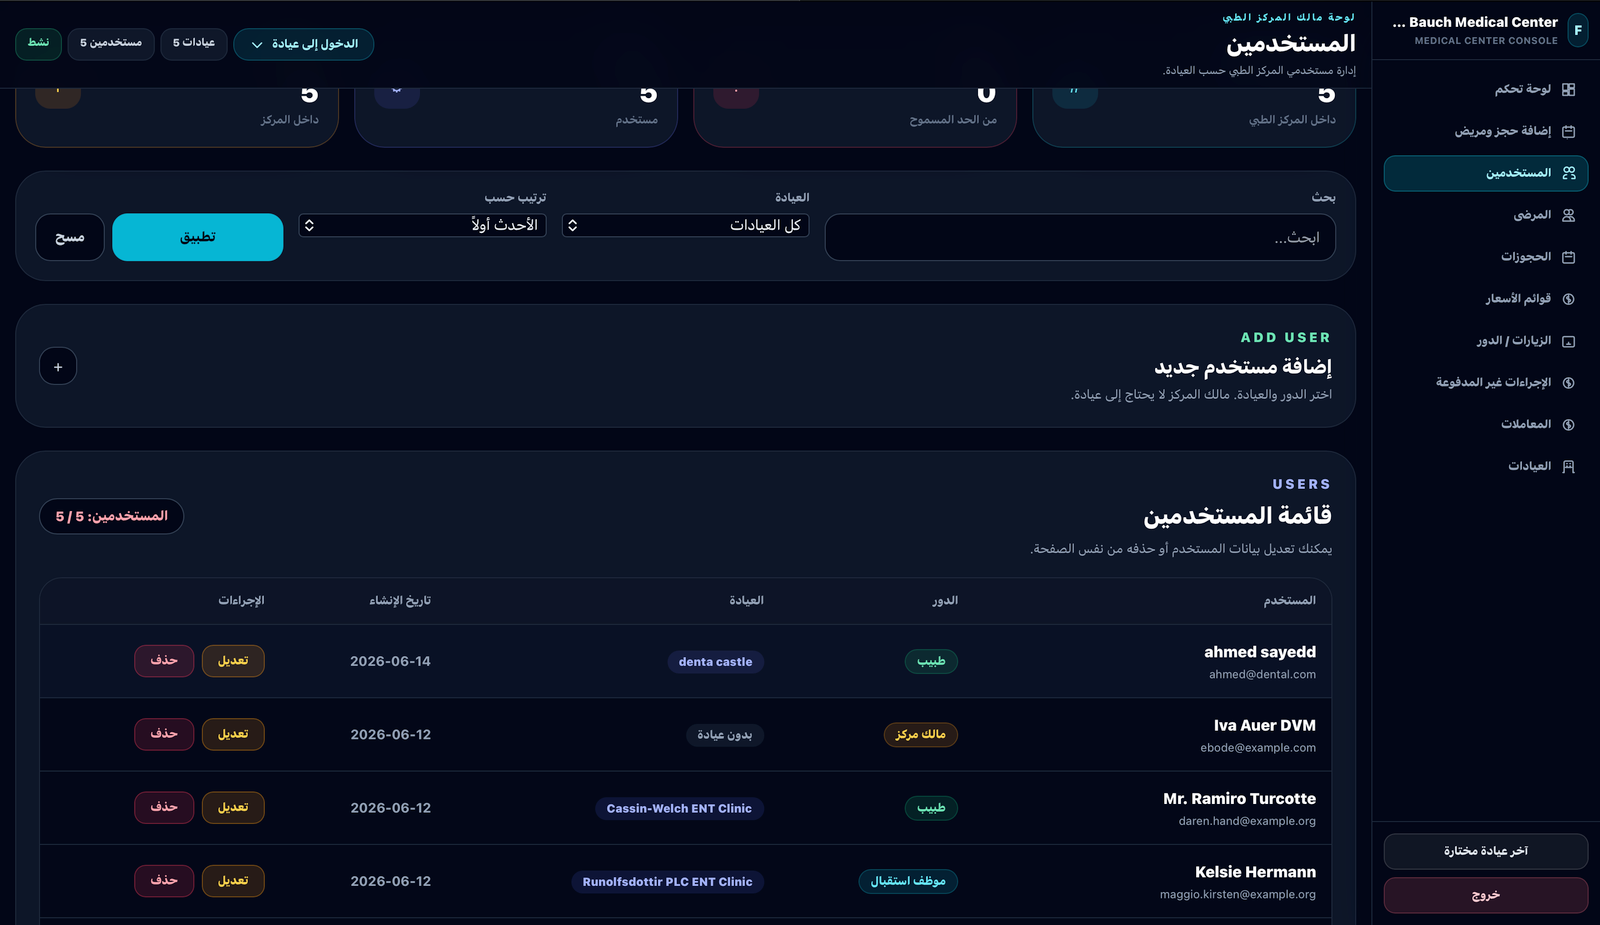Click the icon beside المعاملات
Screen dimensions: 1600x925
(x=1568, y=425)
